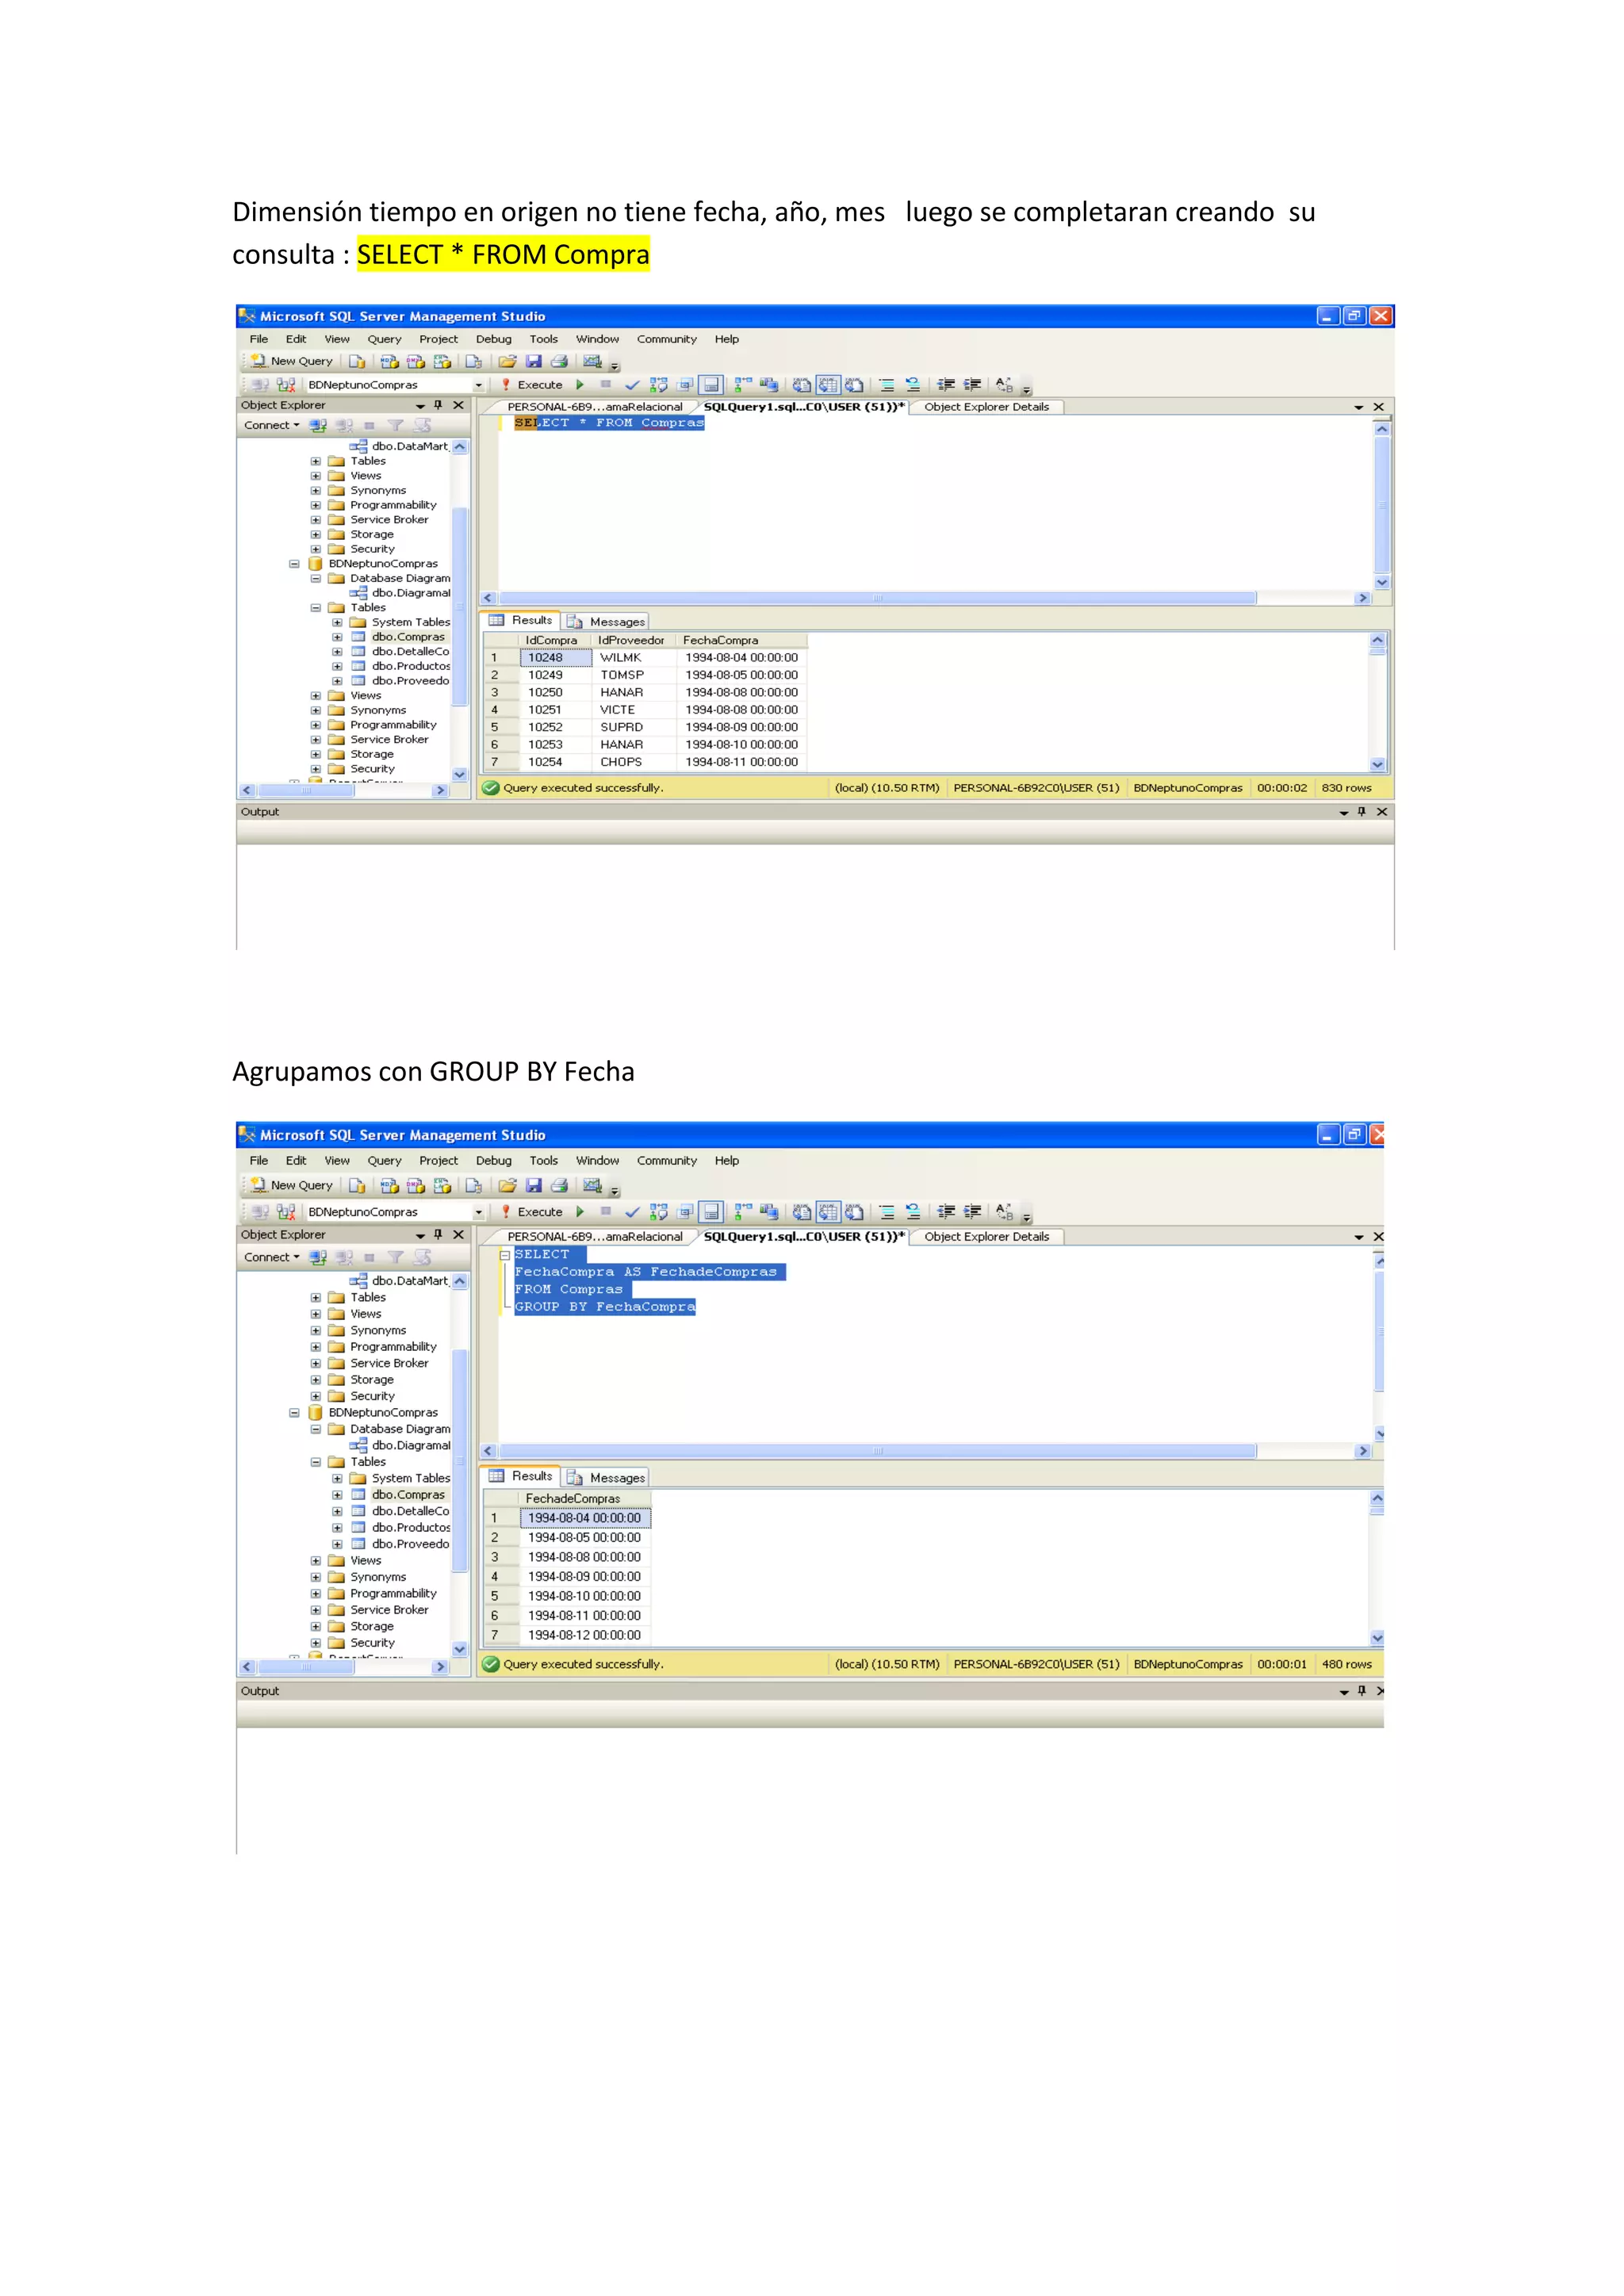The height and width of the screenshot is (2296, 1624).
Task: Expand dbo.Compras table in upper tree
Action: [337, 637]
